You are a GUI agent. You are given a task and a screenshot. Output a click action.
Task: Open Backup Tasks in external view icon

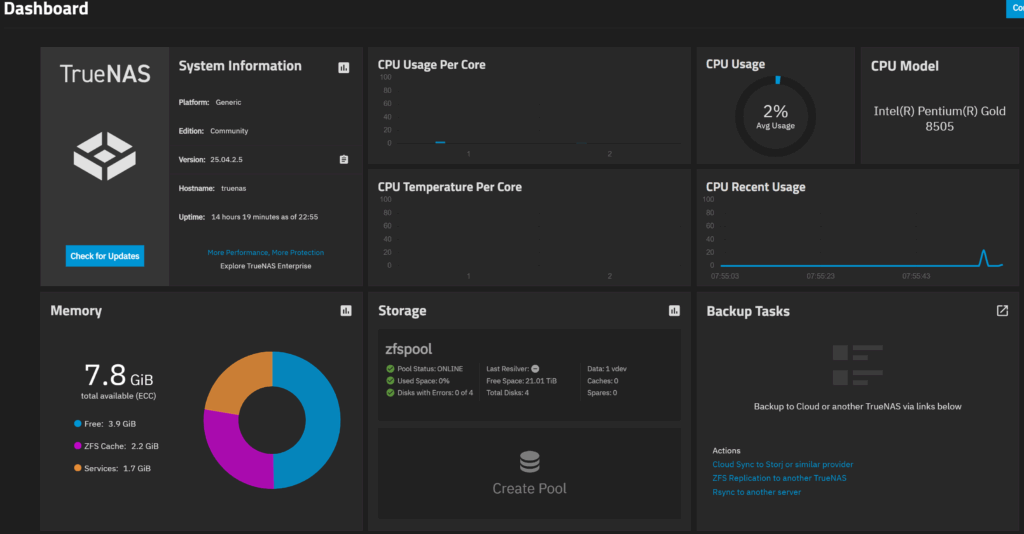(x=1002, y=311)
